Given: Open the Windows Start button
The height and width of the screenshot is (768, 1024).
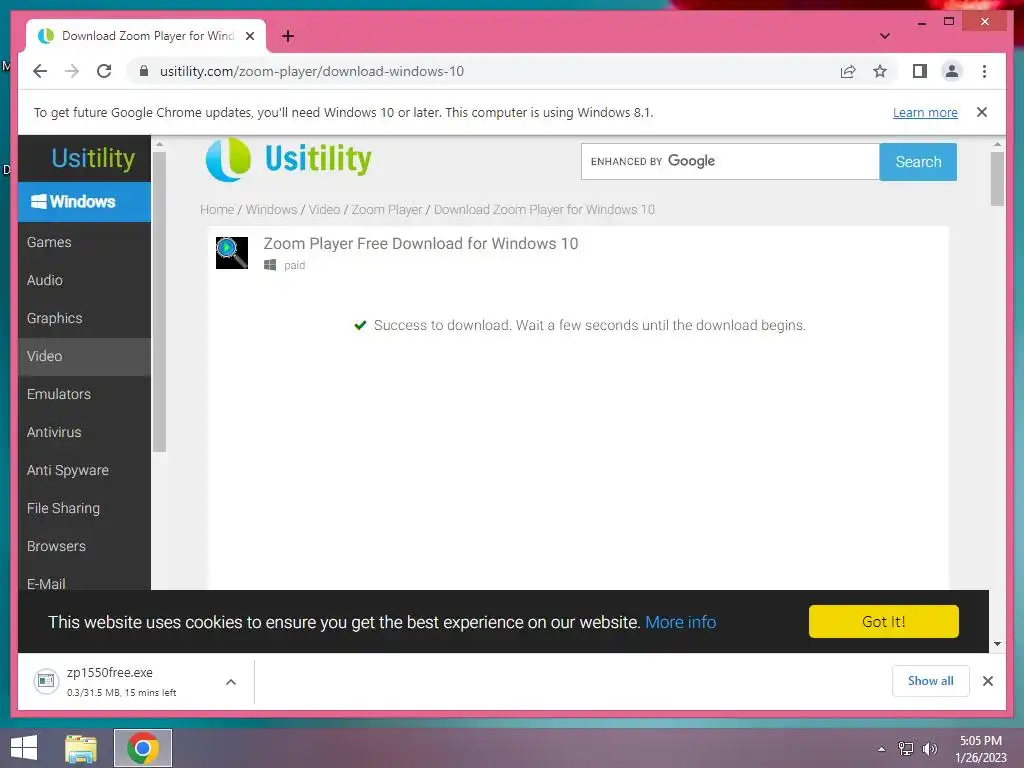Looking at the screenshot, I should click(x=24, y=748).
